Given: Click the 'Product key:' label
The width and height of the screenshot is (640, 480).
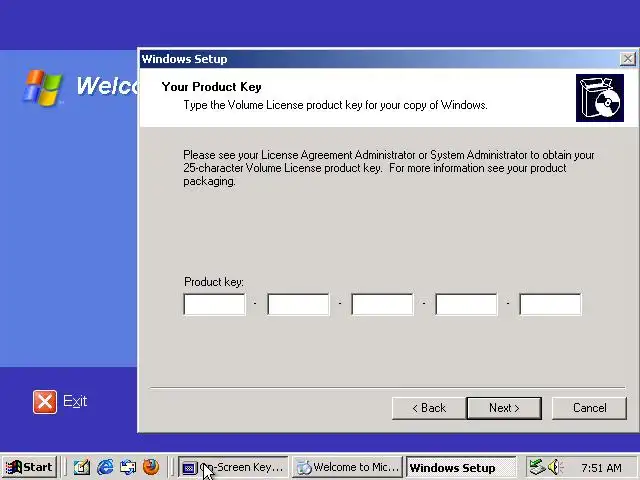Looking at the screenshot, I should [214, 282].
